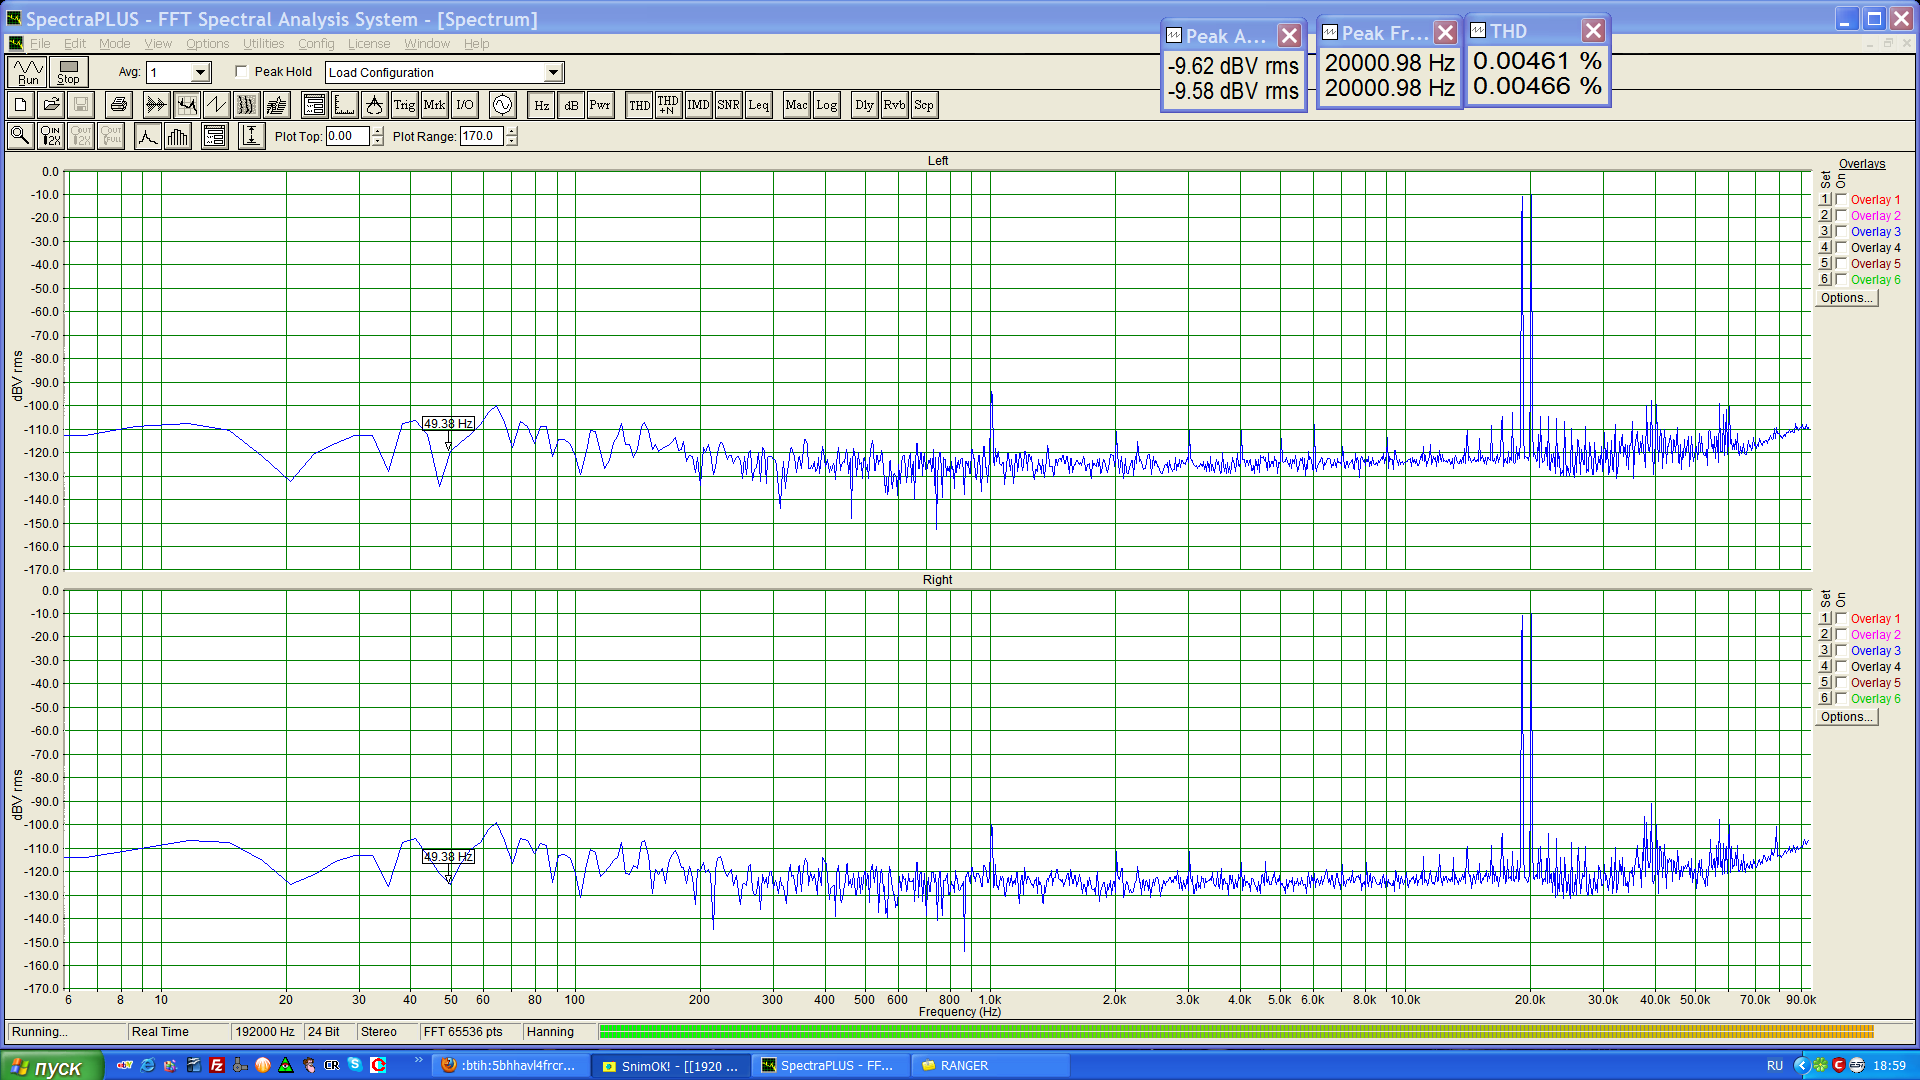Open the Utilities menu
1920x1080 pixels.
click(x=263, y=44)
